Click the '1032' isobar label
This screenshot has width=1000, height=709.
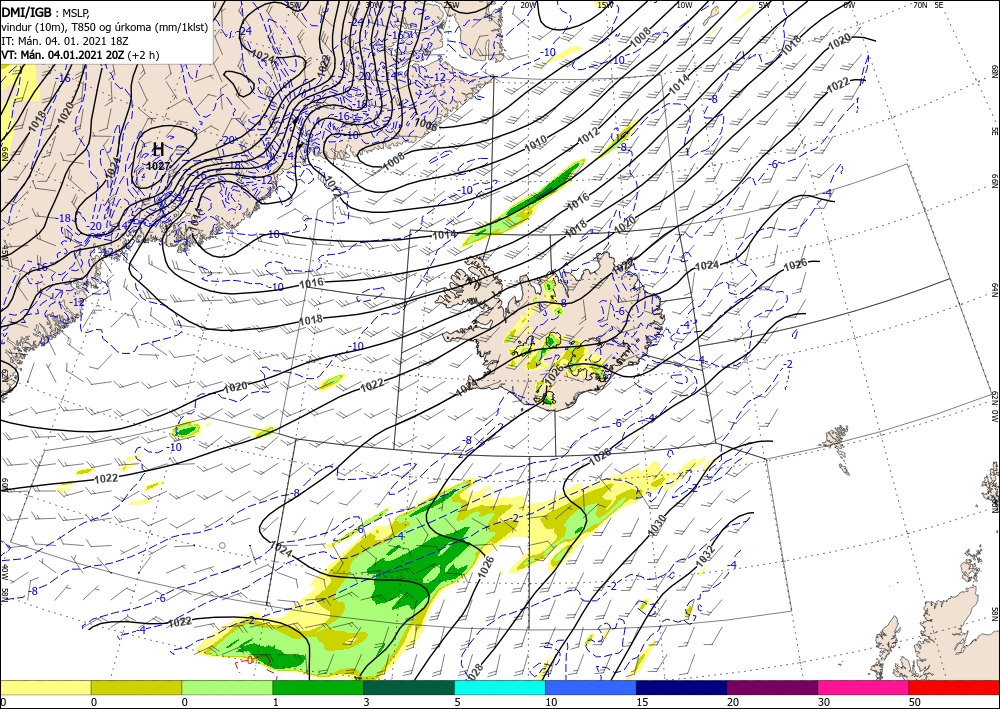(705, 555)
